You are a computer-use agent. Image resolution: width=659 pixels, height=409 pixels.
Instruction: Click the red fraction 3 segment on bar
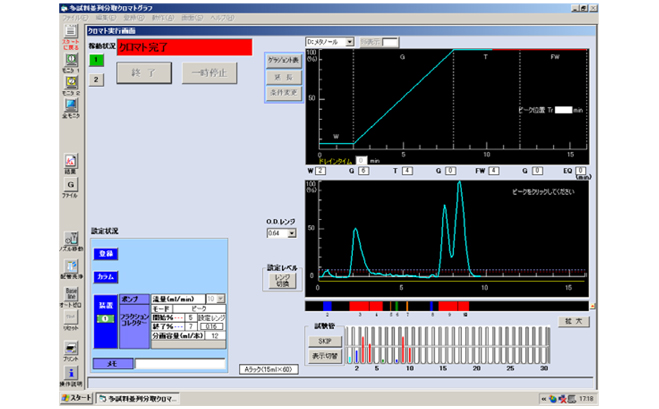(x=359, y=306)
